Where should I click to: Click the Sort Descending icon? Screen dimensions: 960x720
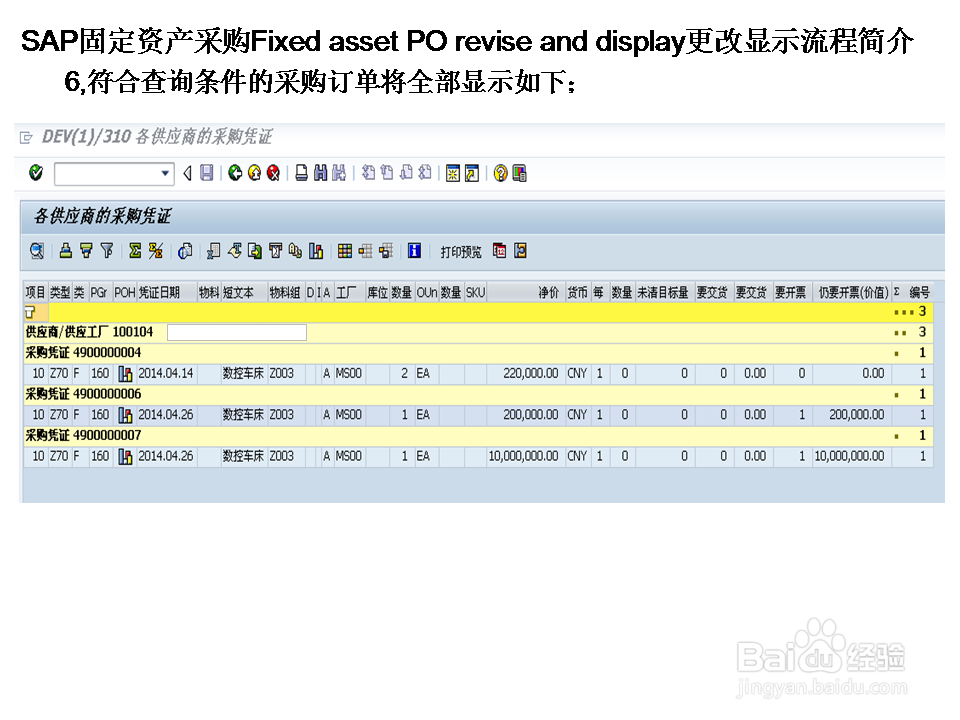(x=86, y=251)
